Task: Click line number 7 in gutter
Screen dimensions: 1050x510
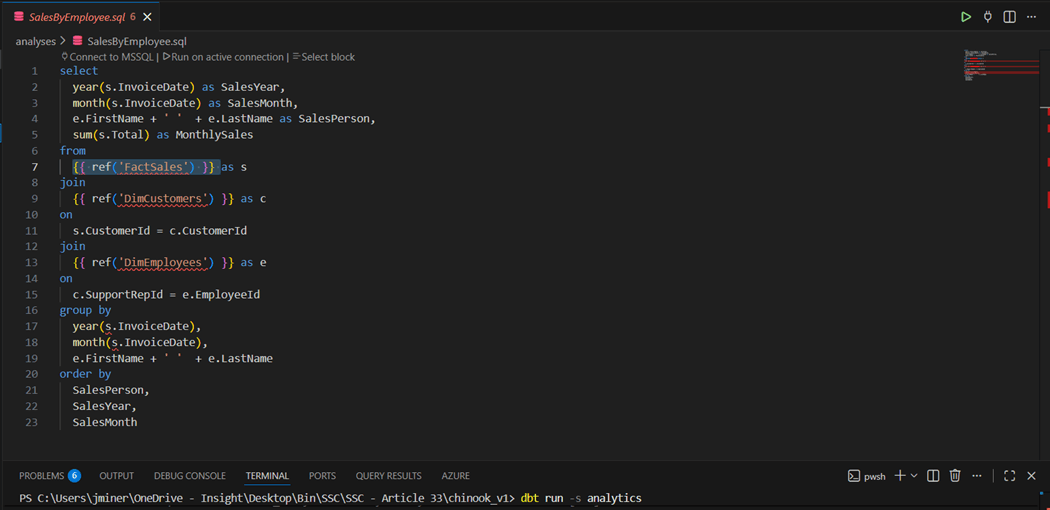Action: pos(34,167)
